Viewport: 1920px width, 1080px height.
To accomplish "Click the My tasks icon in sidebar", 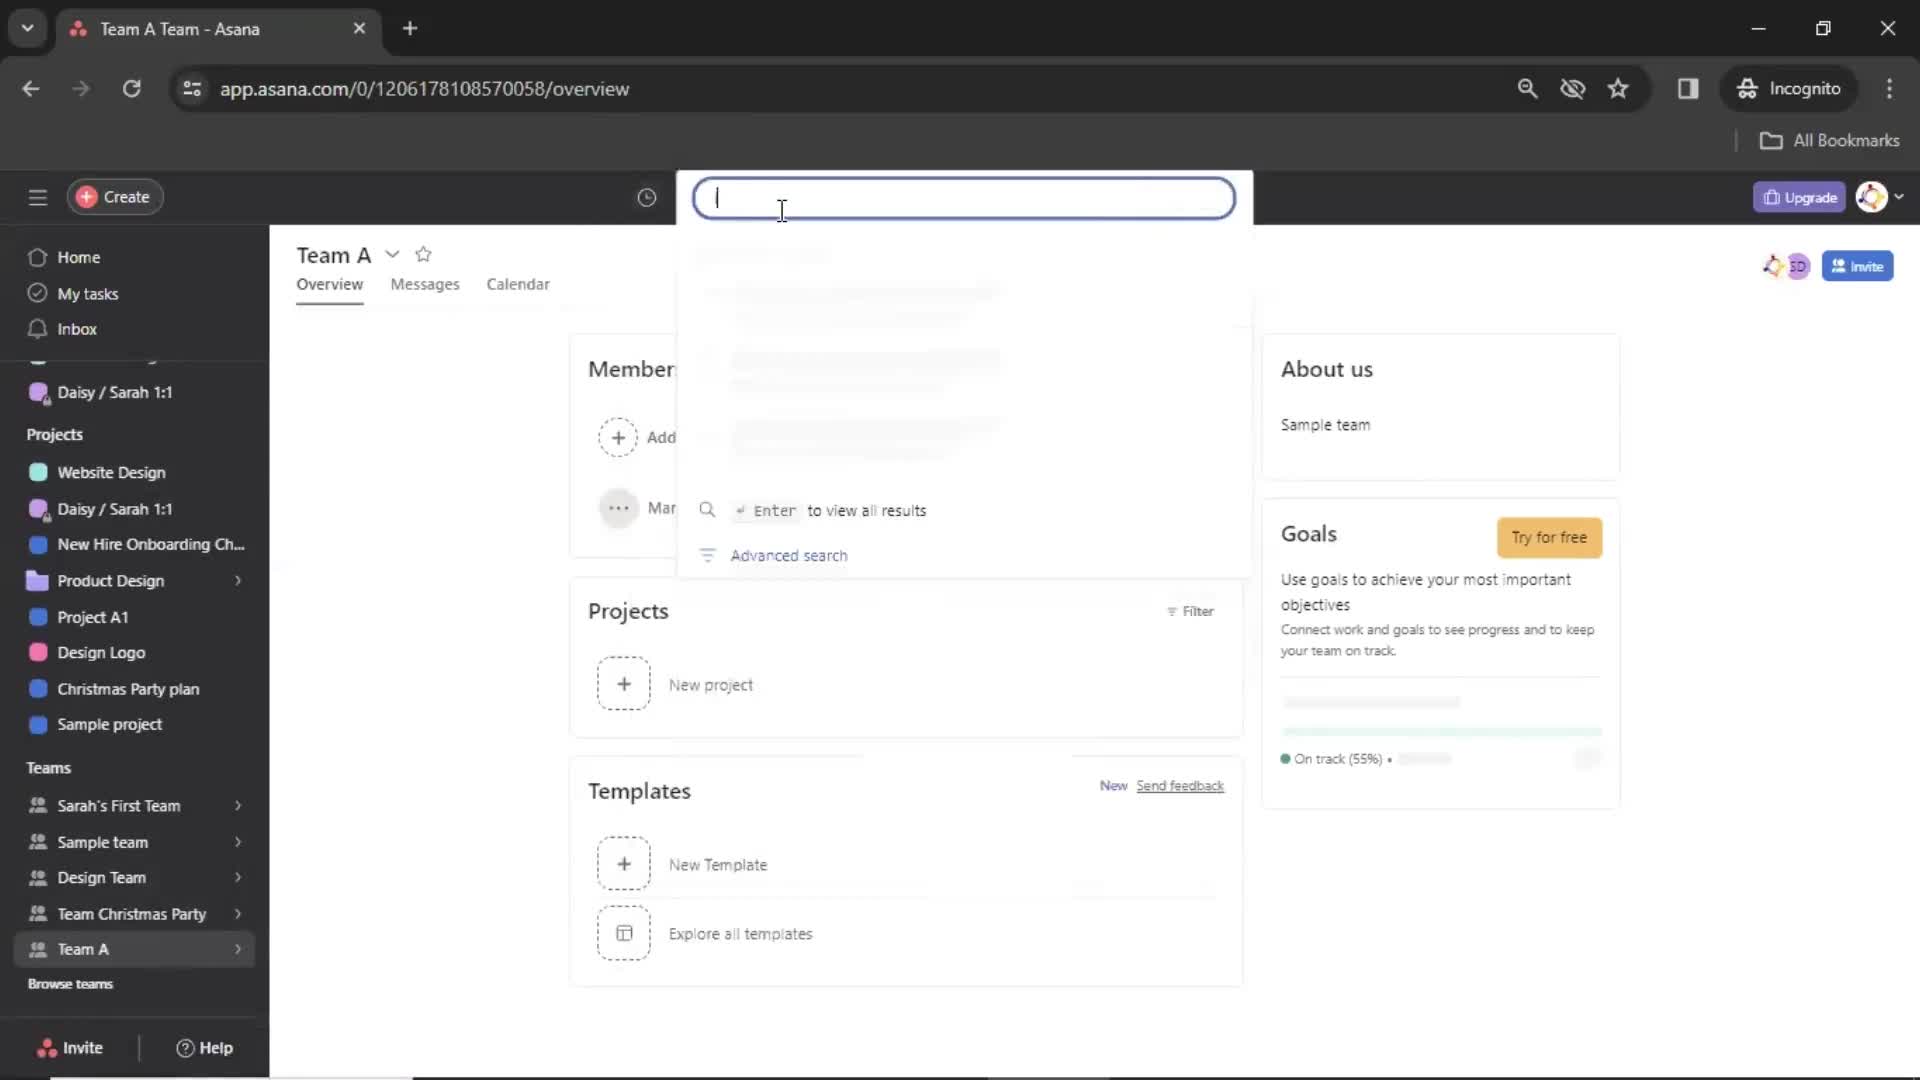I will coord(34,293).
